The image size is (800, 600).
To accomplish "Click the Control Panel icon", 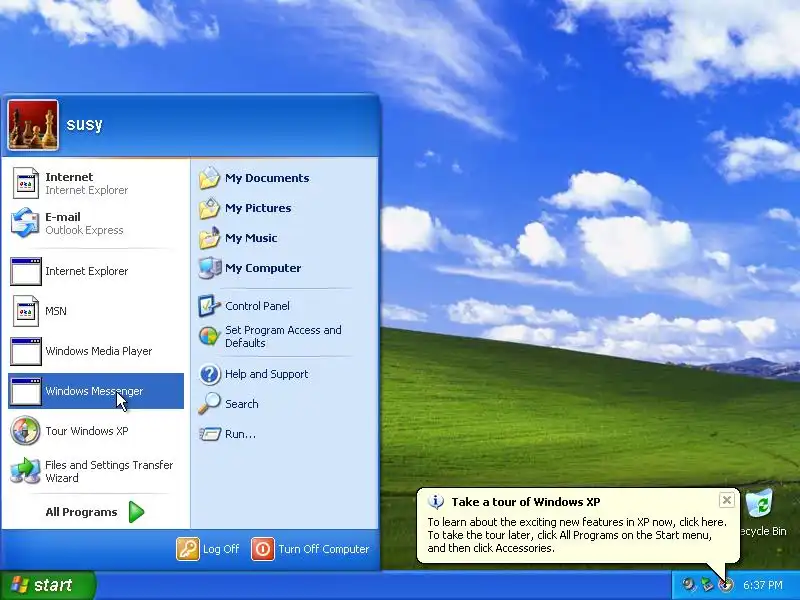I will tap(209, 306).
